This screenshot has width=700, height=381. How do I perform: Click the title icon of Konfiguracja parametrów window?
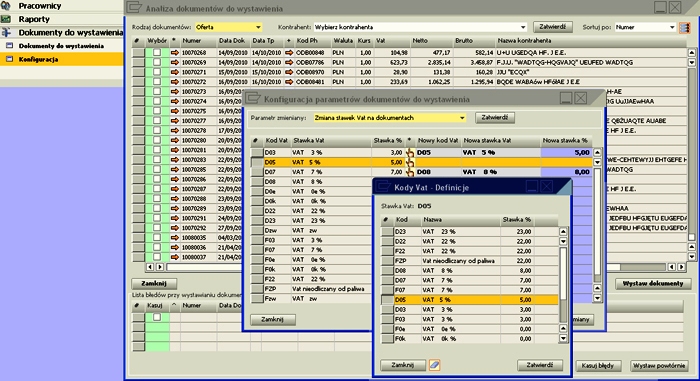click(x=252, y=98)
